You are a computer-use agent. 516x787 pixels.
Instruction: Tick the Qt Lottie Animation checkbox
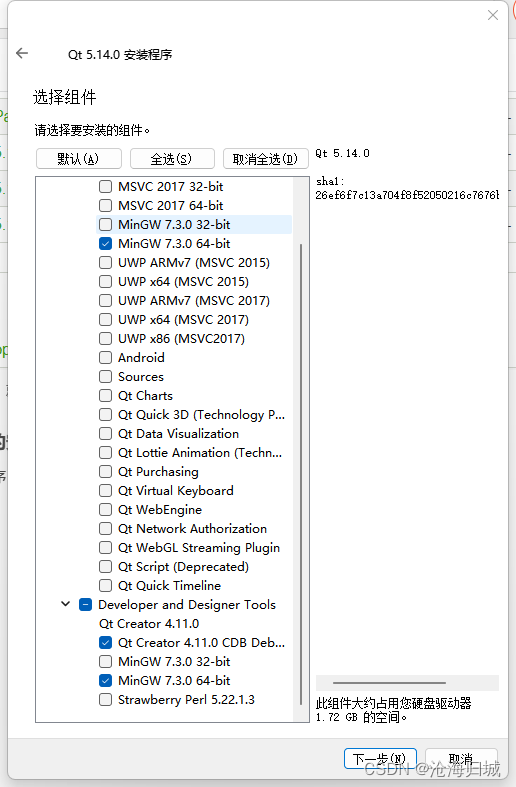(x=105, y=453)
